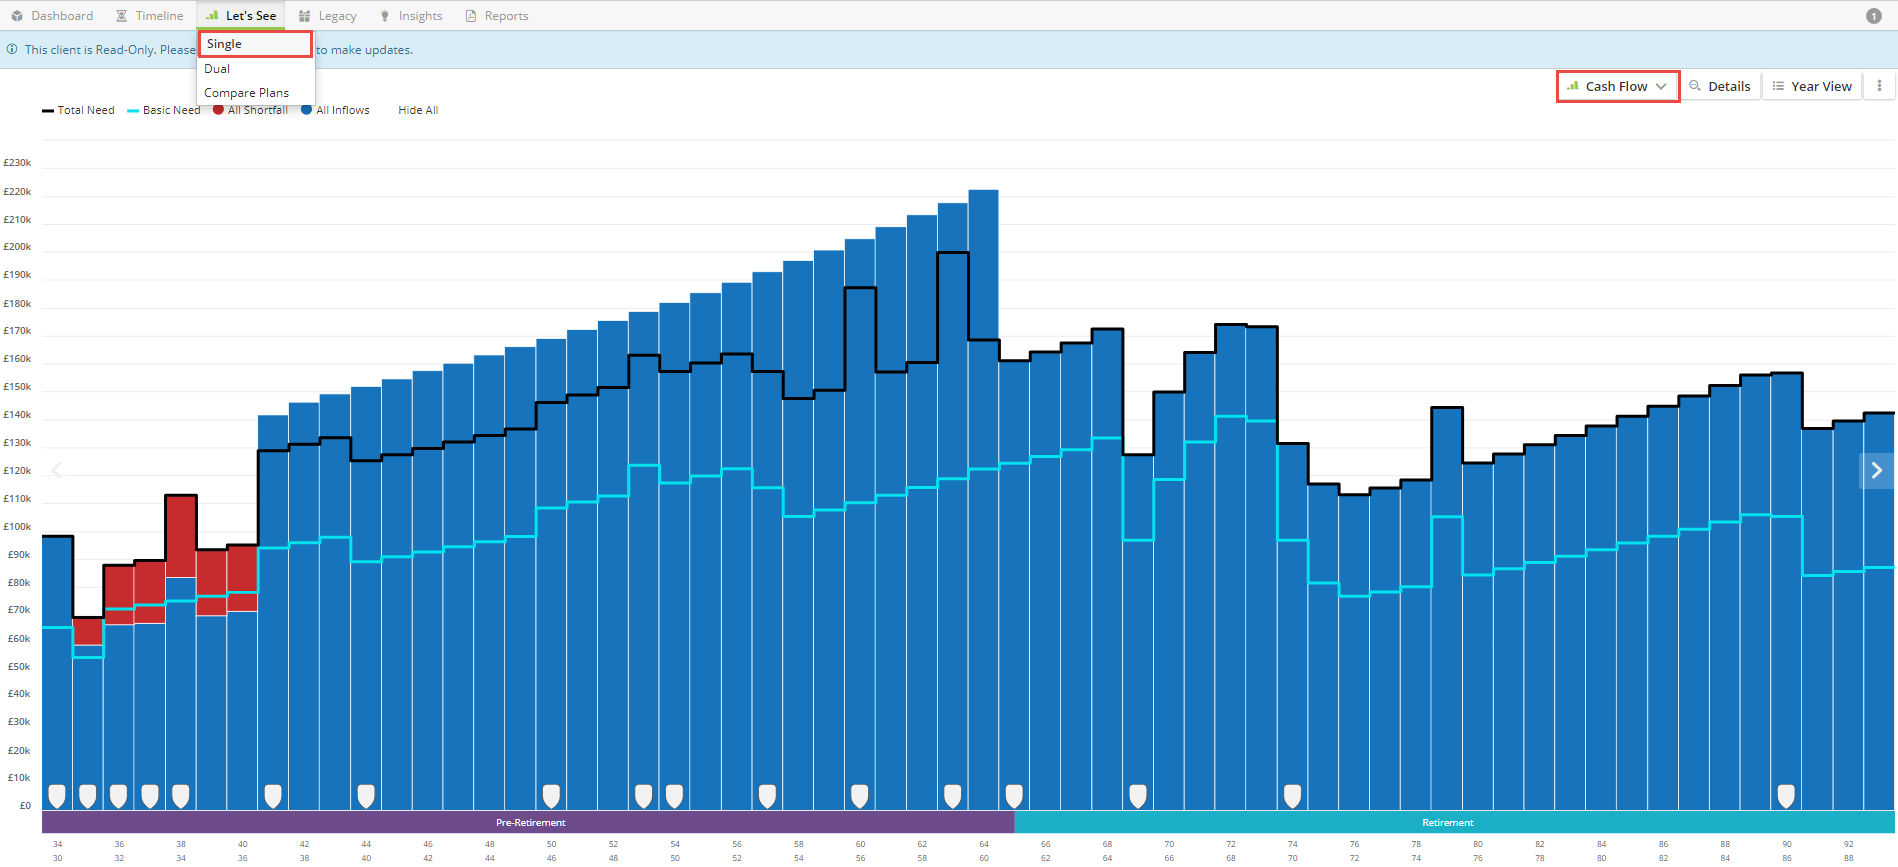The width and height of the screenshot is (1898, 867).
Task: Click the Legacy tab in the top bar
Action: (328, 16)
